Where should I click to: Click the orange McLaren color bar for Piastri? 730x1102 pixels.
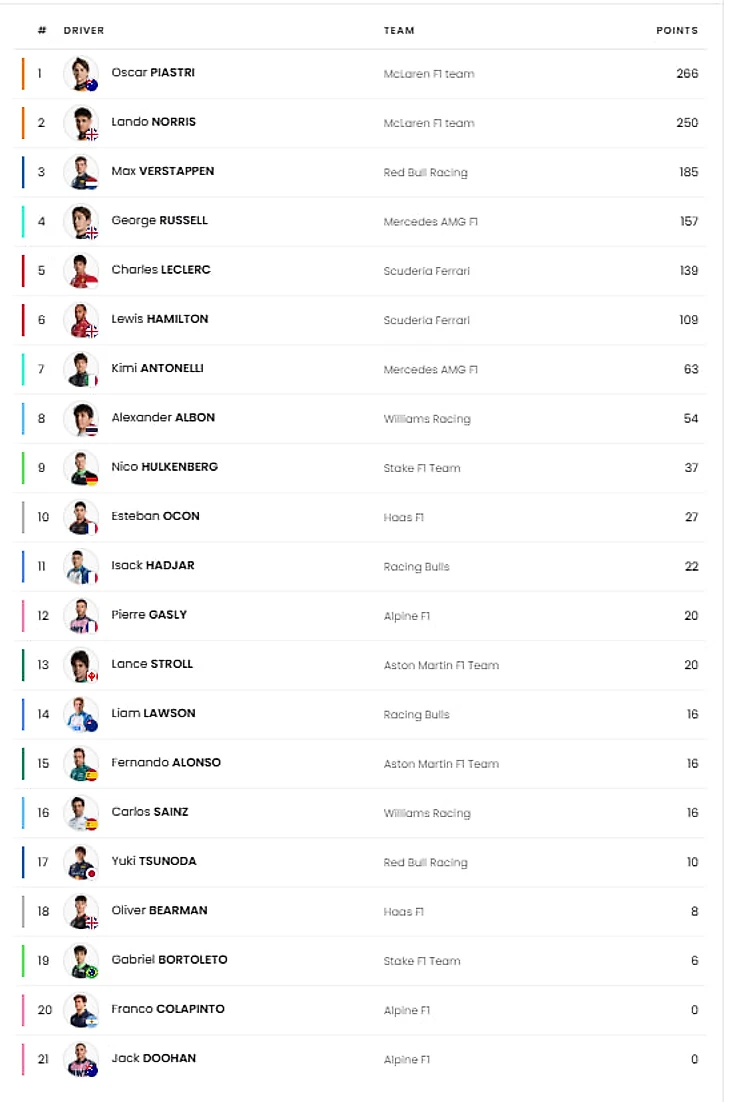(23, 74)
